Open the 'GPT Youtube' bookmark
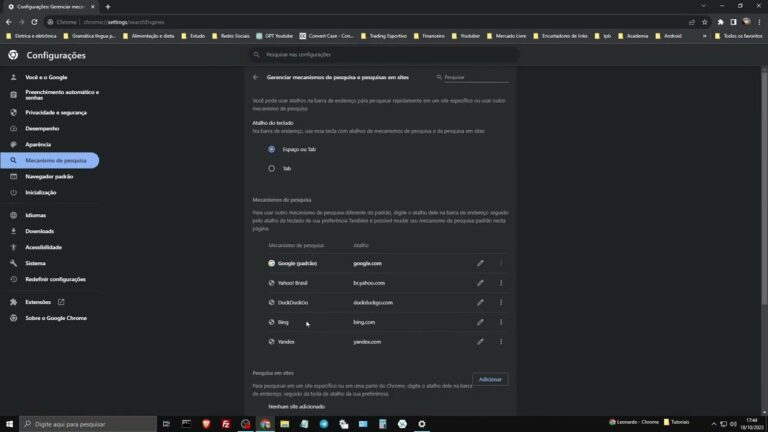The image size is (768, 432). [274, 36]
